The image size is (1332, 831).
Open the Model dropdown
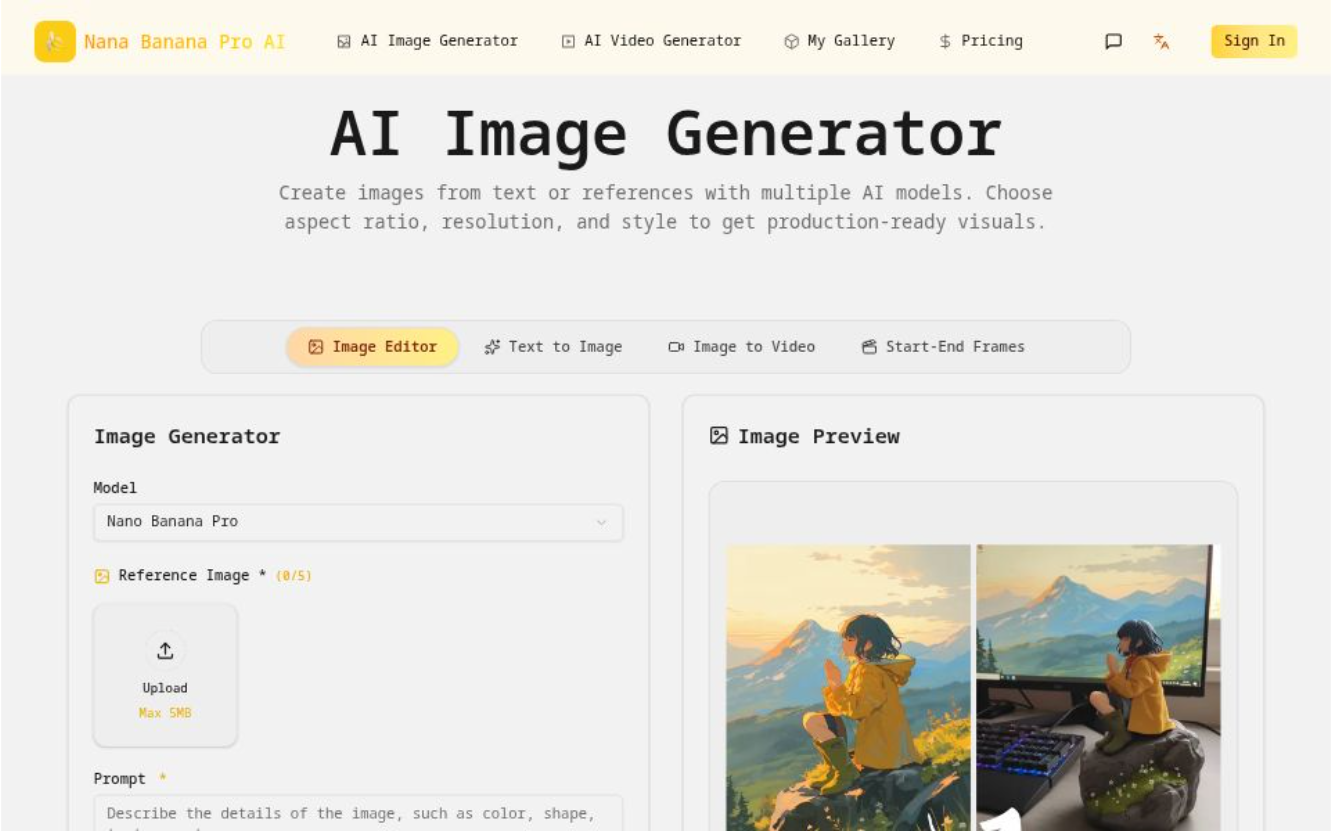click(357, 522)
